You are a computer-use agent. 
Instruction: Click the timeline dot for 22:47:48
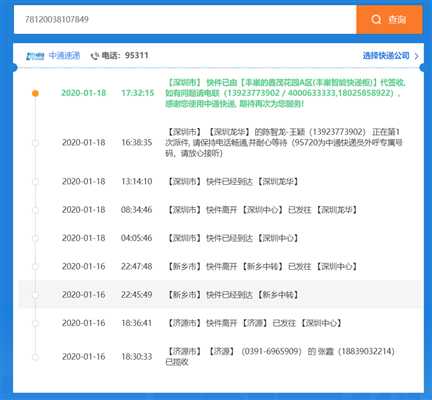pyautogui.click(x=35, y=267)
